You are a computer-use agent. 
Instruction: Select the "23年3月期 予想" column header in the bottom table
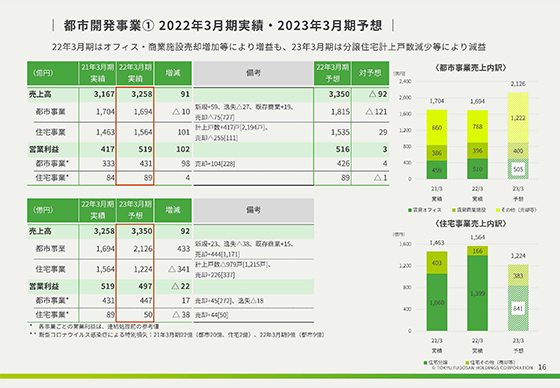coord(135,210)
